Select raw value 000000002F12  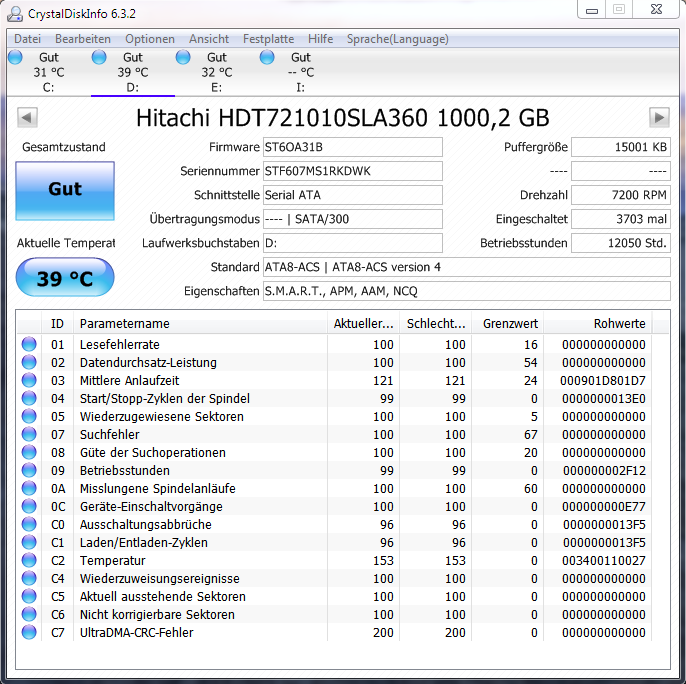pyautogui.click(x=604, y=470)
